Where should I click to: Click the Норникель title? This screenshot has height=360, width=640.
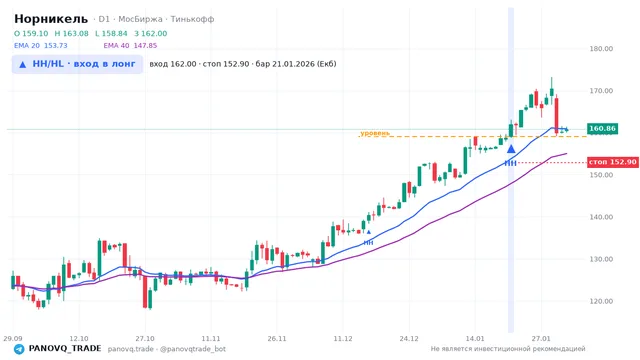51,19
